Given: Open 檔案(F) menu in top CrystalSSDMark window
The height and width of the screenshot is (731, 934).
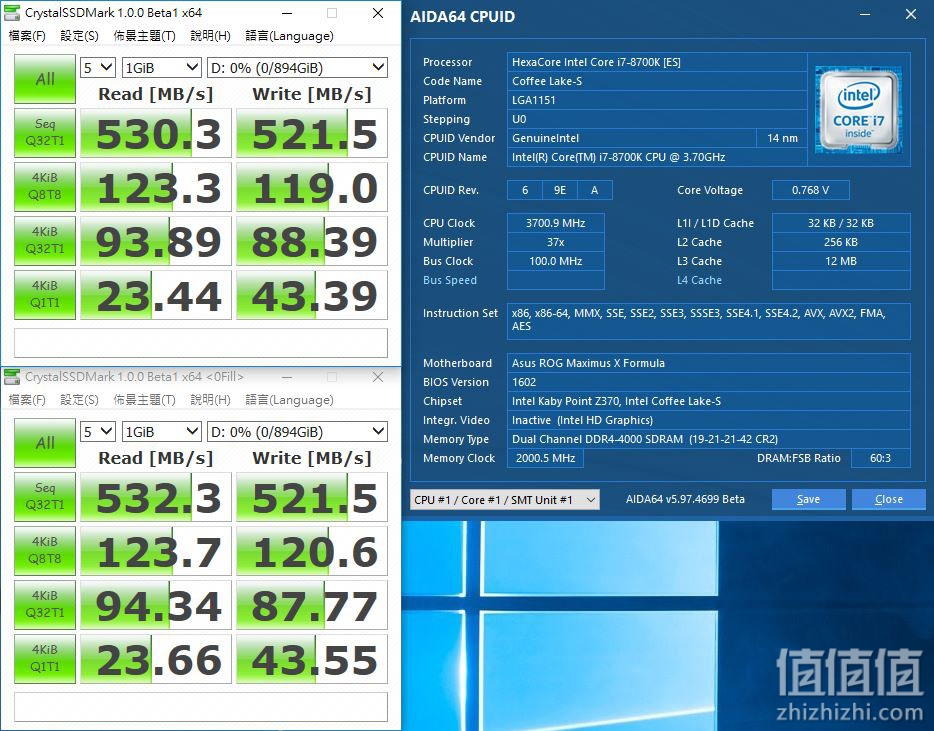Looking at the screenshot, I should point(27,36).
